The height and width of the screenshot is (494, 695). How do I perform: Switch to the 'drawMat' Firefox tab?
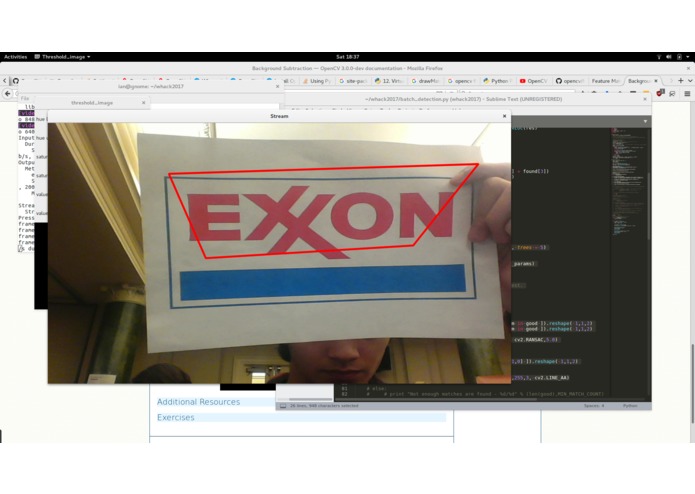425,81
